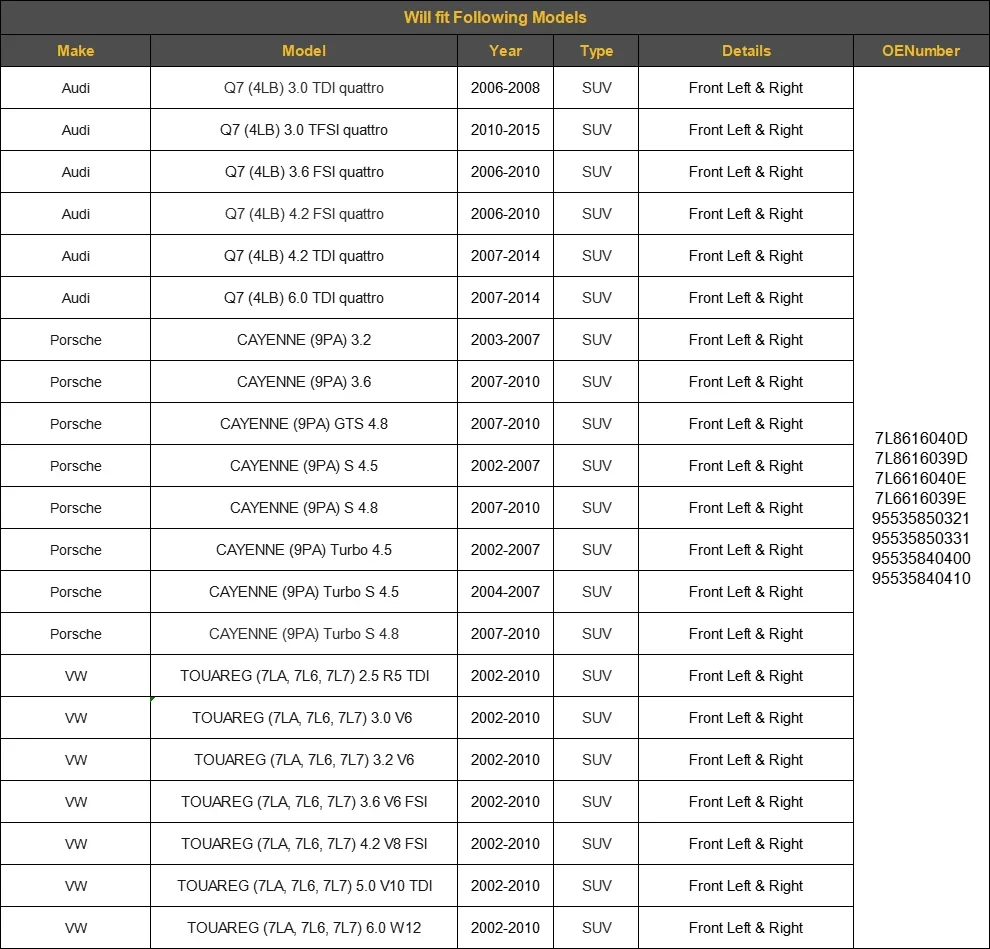Click 'Q7 (4LB) 3.6 FSI quattro' cell

click(x=304, y=172)
